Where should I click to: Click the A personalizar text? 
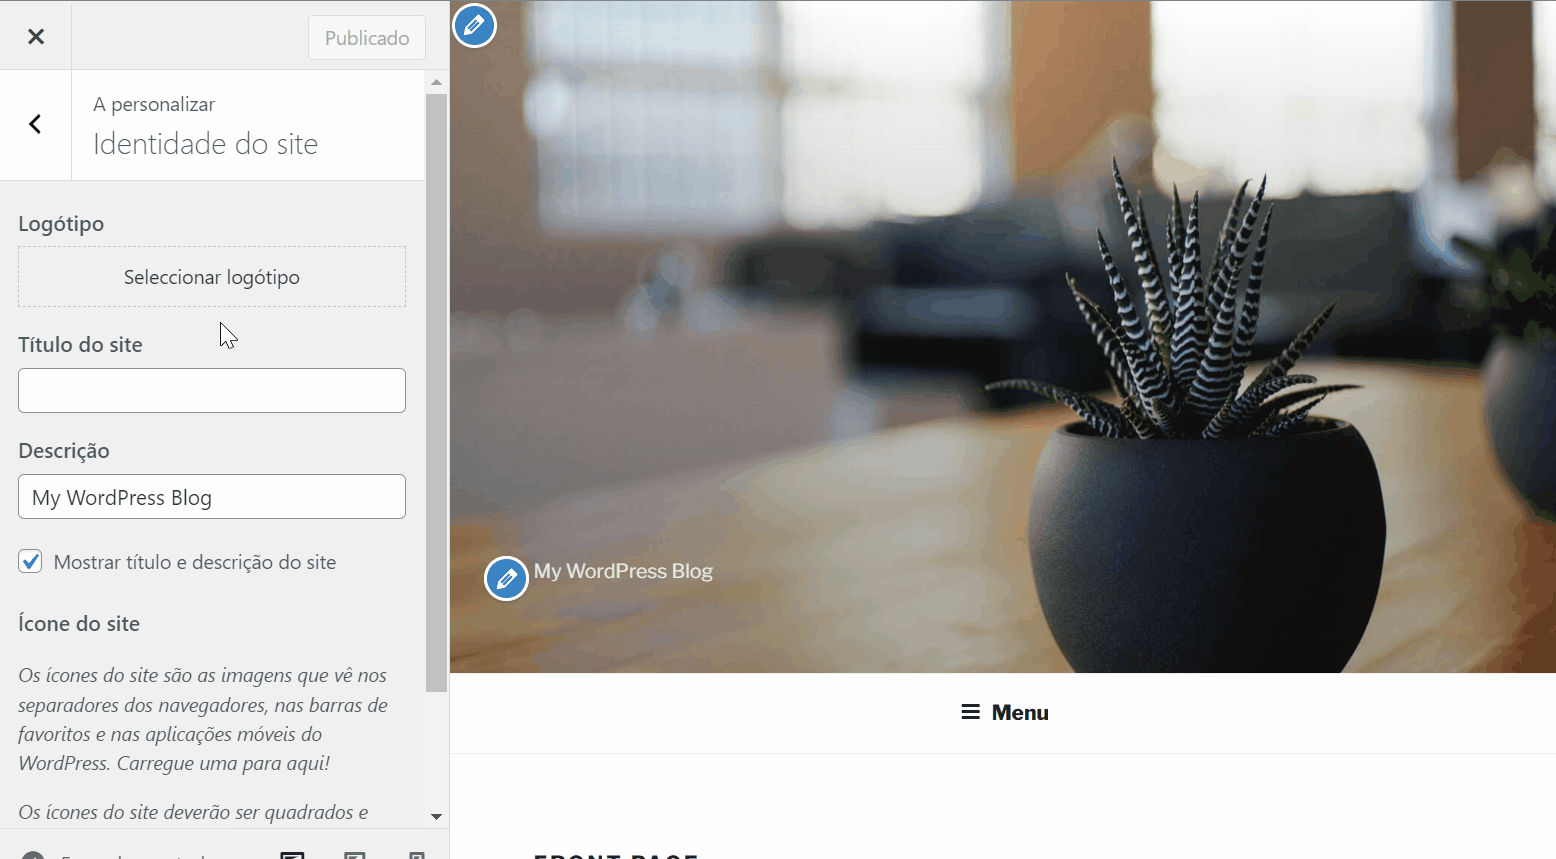point(154,104)
